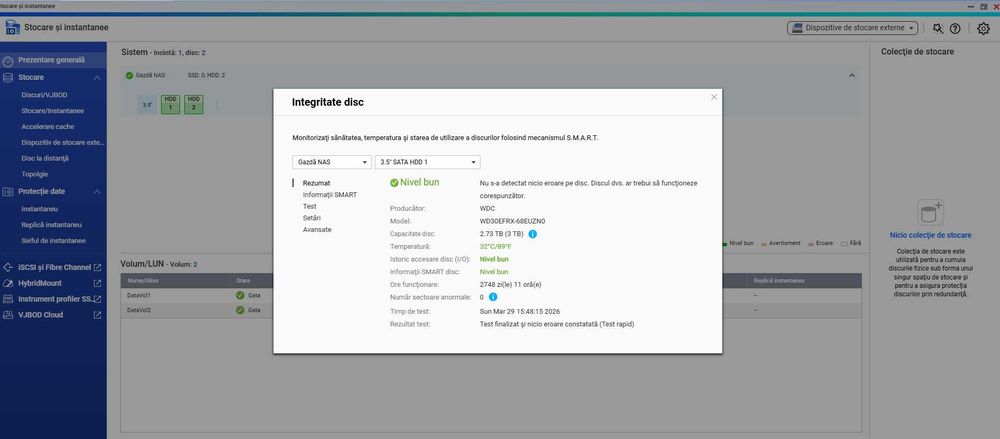Click the disk scan tools icon
The width and height of the screenshot is (1000, 439).
tap(938, 28)
